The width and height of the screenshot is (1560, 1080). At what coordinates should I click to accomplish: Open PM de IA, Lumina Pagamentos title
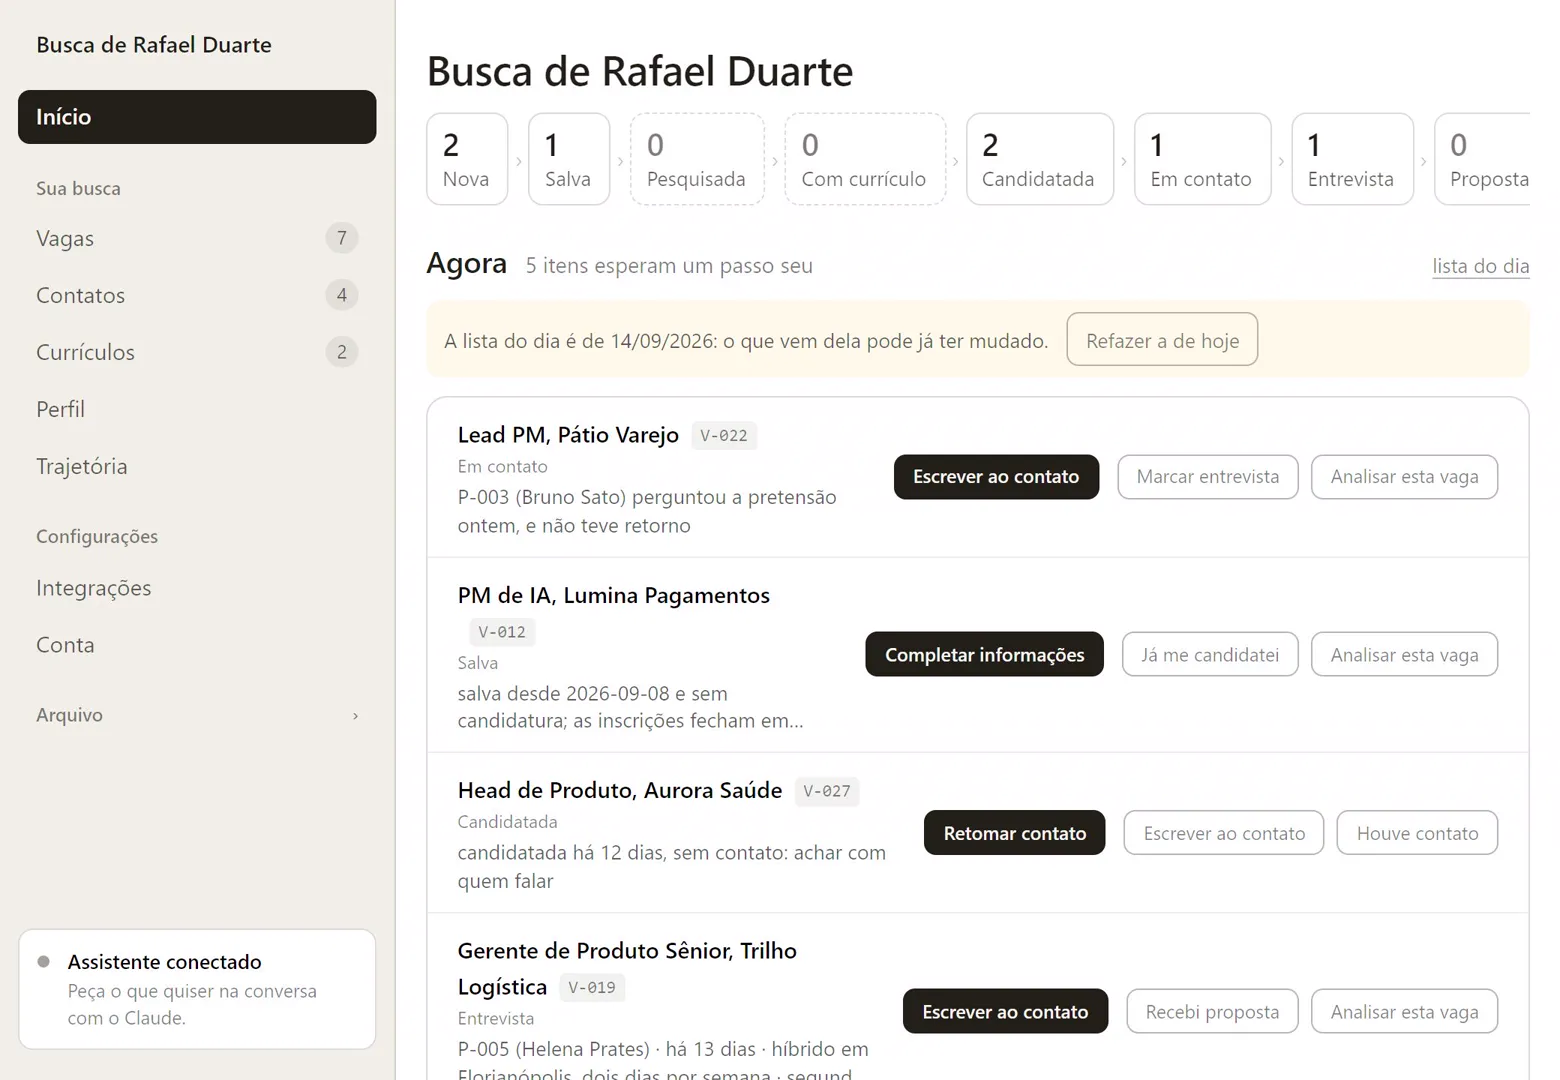coord(614,595)
